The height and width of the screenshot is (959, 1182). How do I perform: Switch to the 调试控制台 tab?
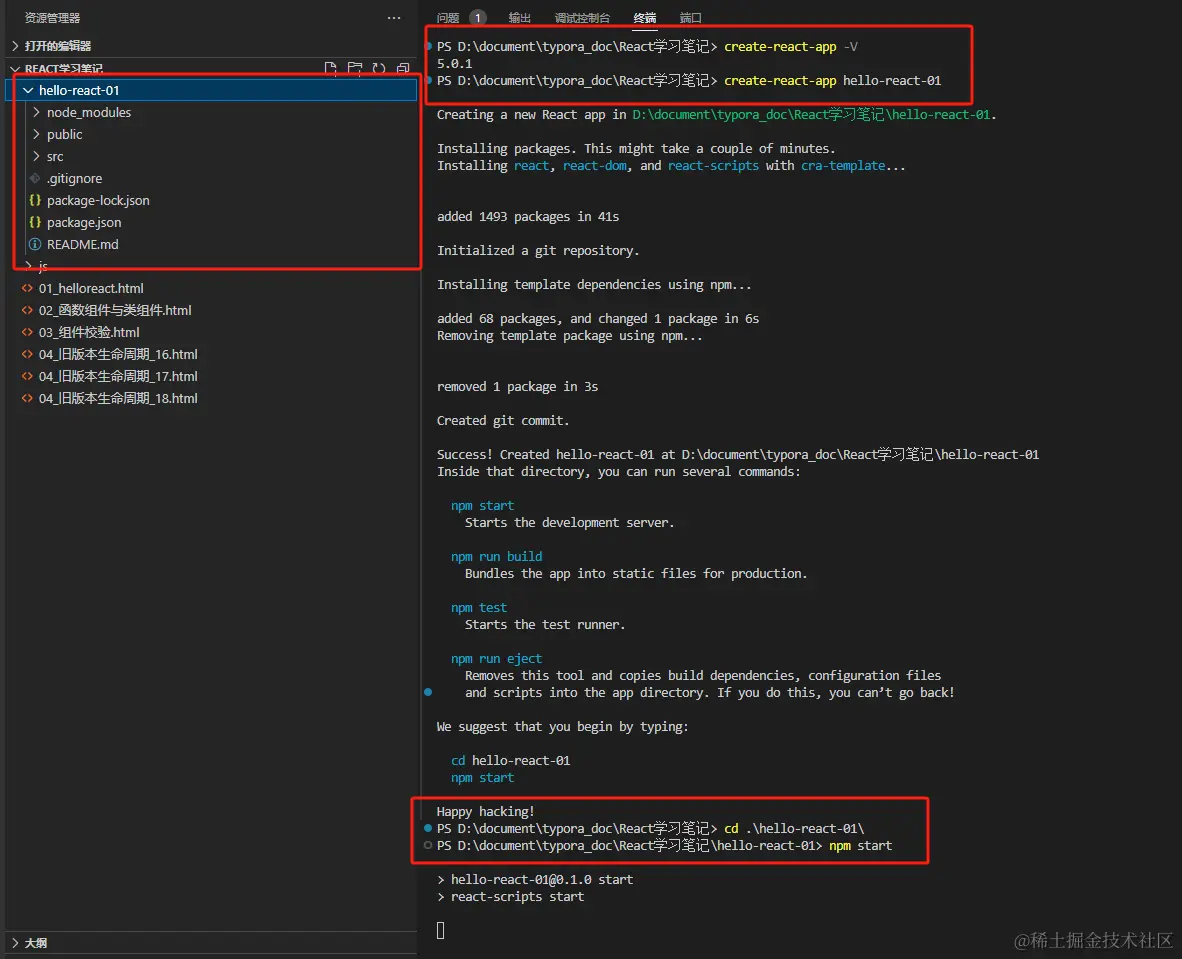[582, 17]
